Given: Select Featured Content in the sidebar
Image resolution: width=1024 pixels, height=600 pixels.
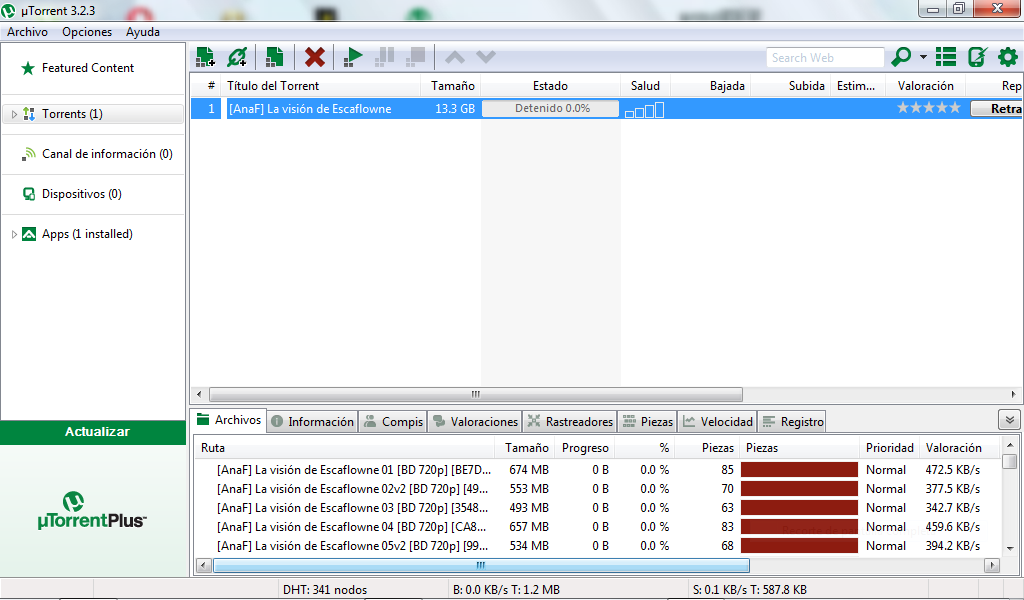Looking at the screenshot, I should 88,68.
